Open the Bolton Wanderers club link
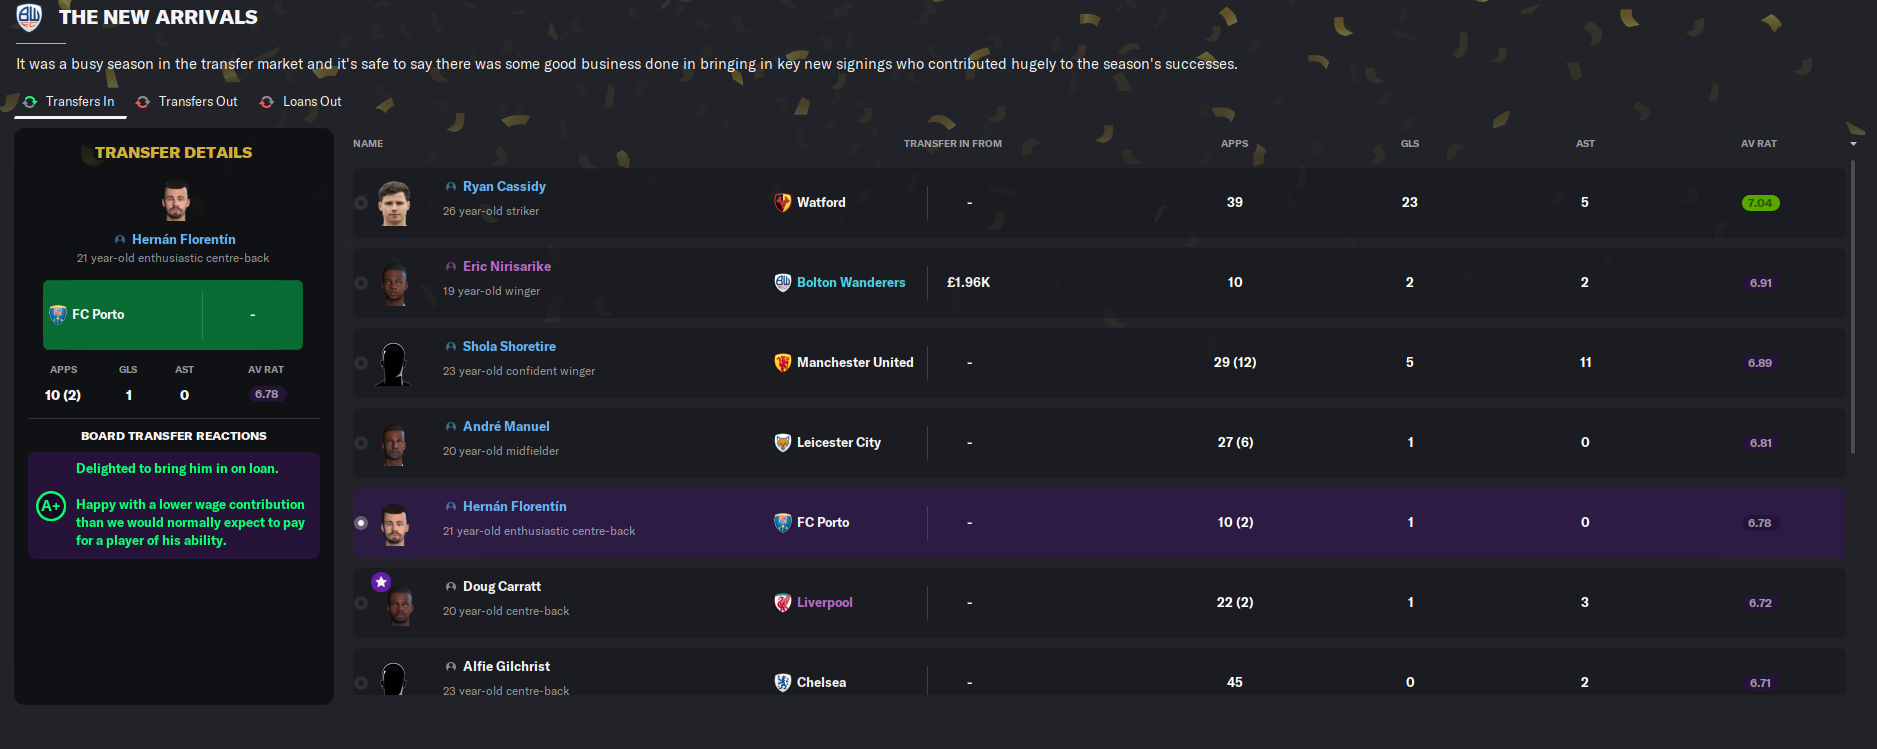Viewport: 1877px width, 749px height. point(850,282)
